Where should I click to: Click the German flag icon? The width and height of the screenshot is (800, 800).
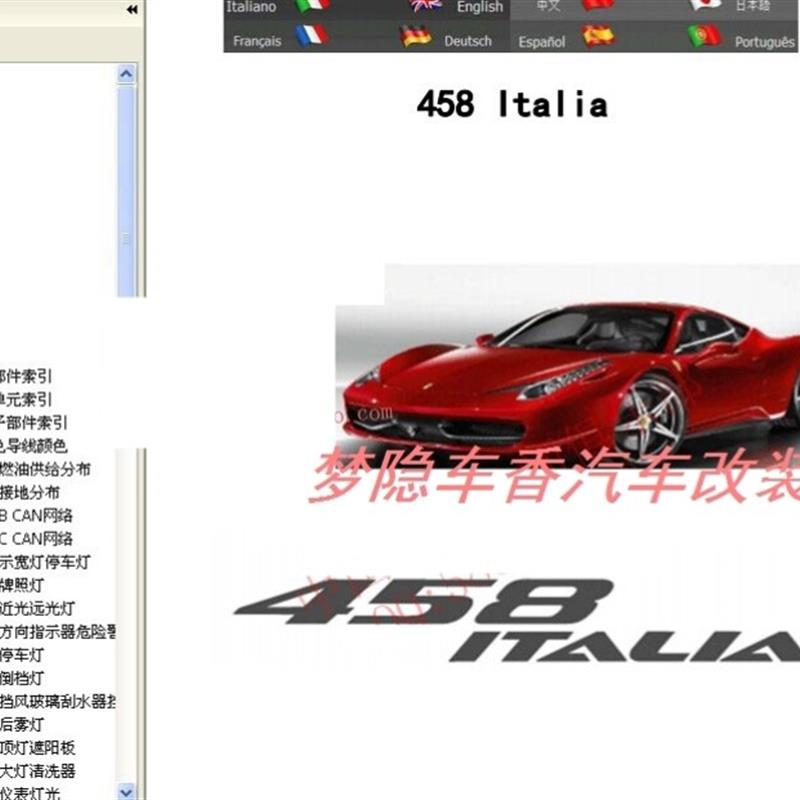416,36
